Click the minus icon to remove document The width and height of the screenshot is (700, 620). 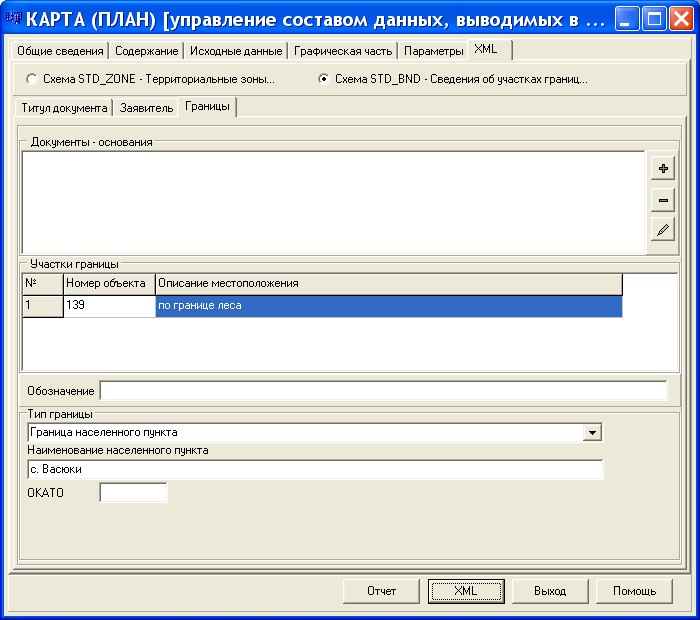coord(662,200)
